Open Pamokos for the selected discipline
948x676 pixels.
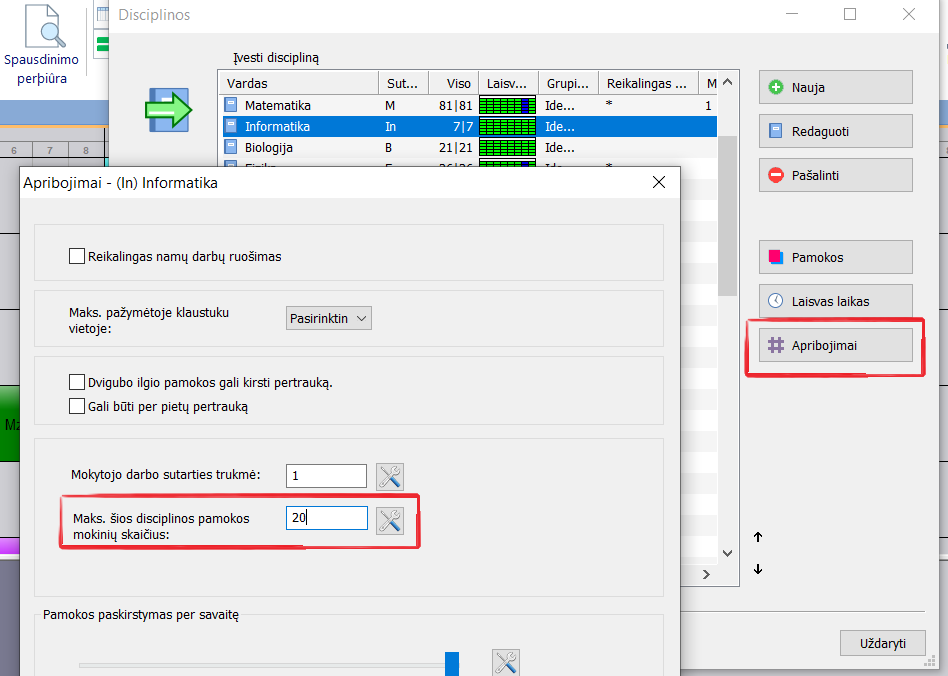pyautogui.click(x=836, y=257)
